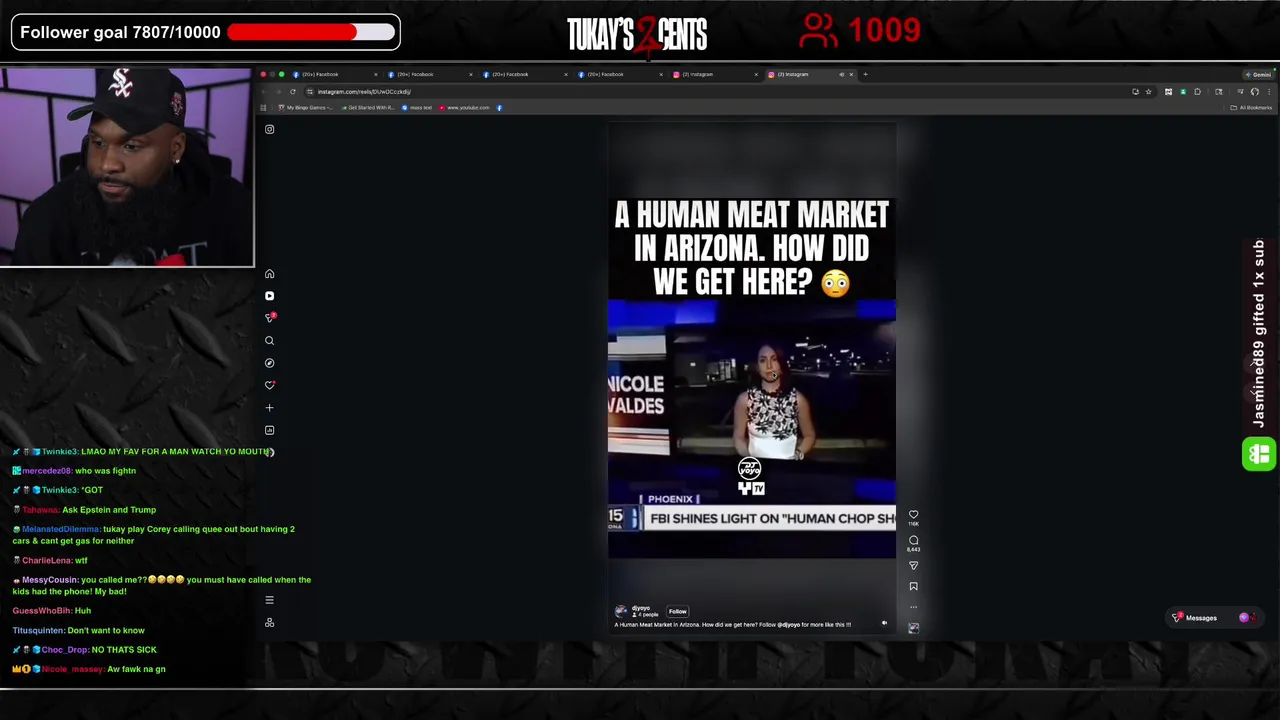Open the Reels icon in sidebar
This screenshot has width=1280, height=720.
[x=269, y=296]
